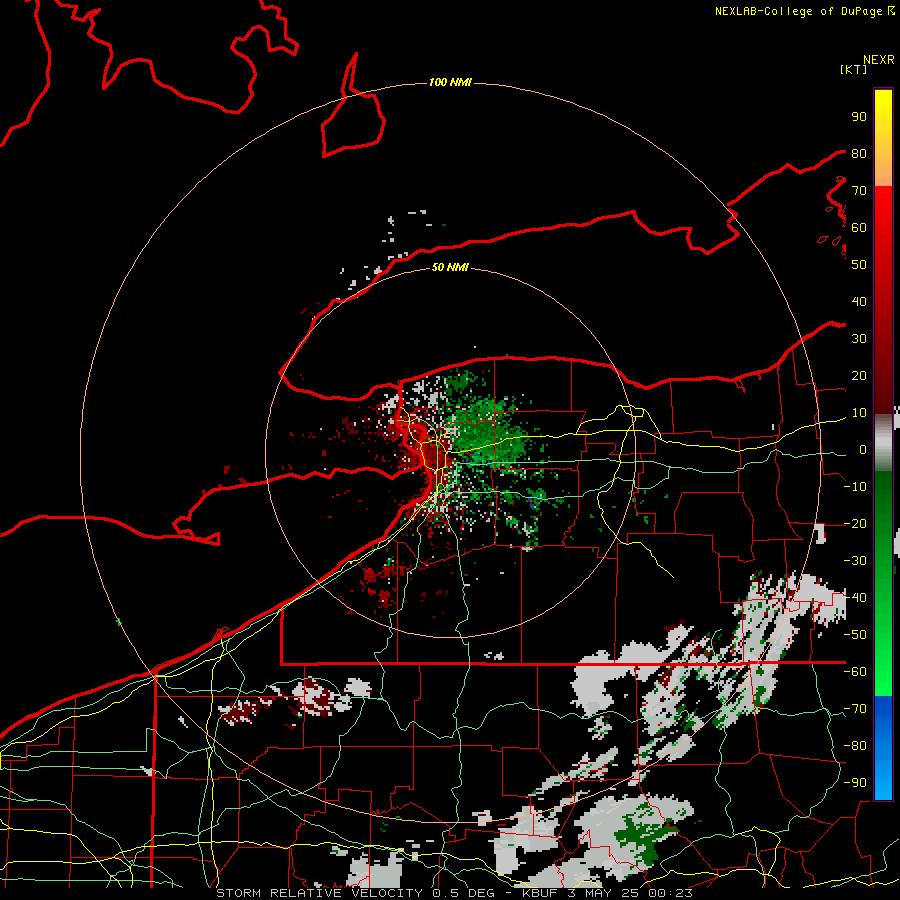The height and width of the screenshot is (900, 900).
Task: Click the "50 NMI" range ring label
Action: tap(450, 267)
